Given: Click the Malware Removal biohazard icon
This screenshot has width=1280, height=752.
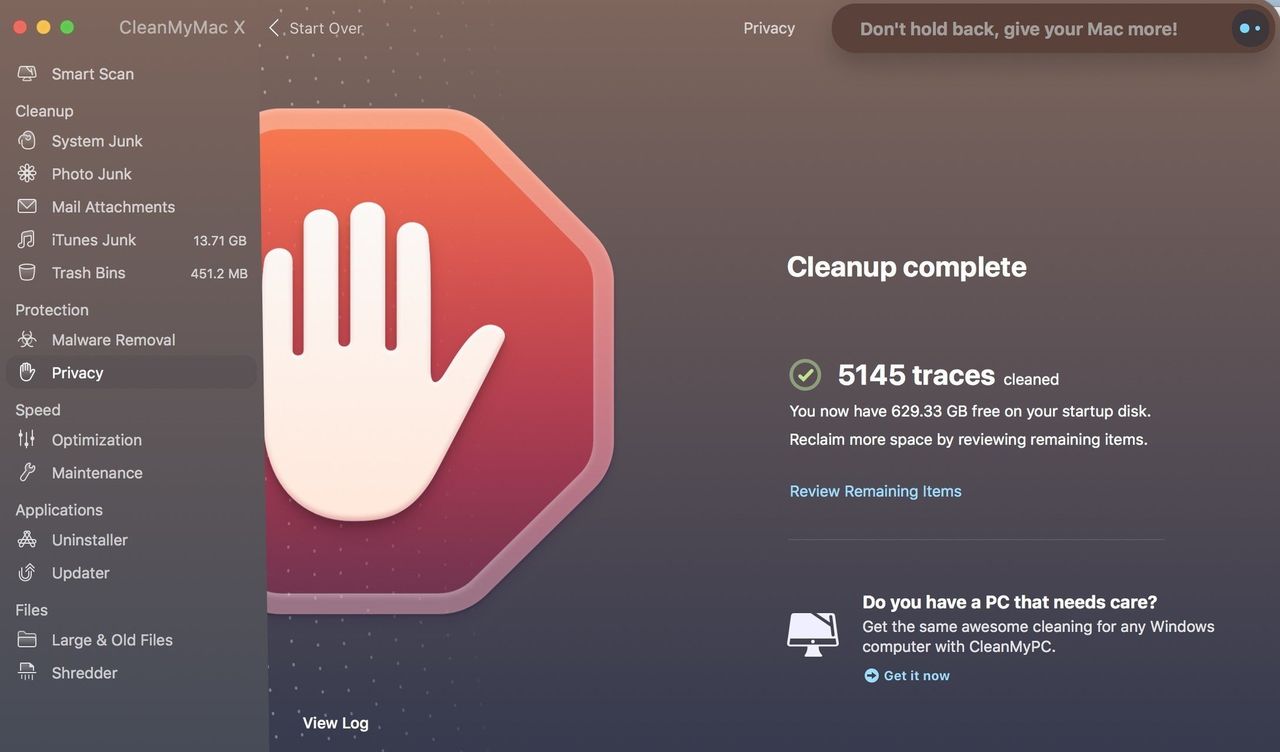Looking at the screenshot, I should (27, 340).
